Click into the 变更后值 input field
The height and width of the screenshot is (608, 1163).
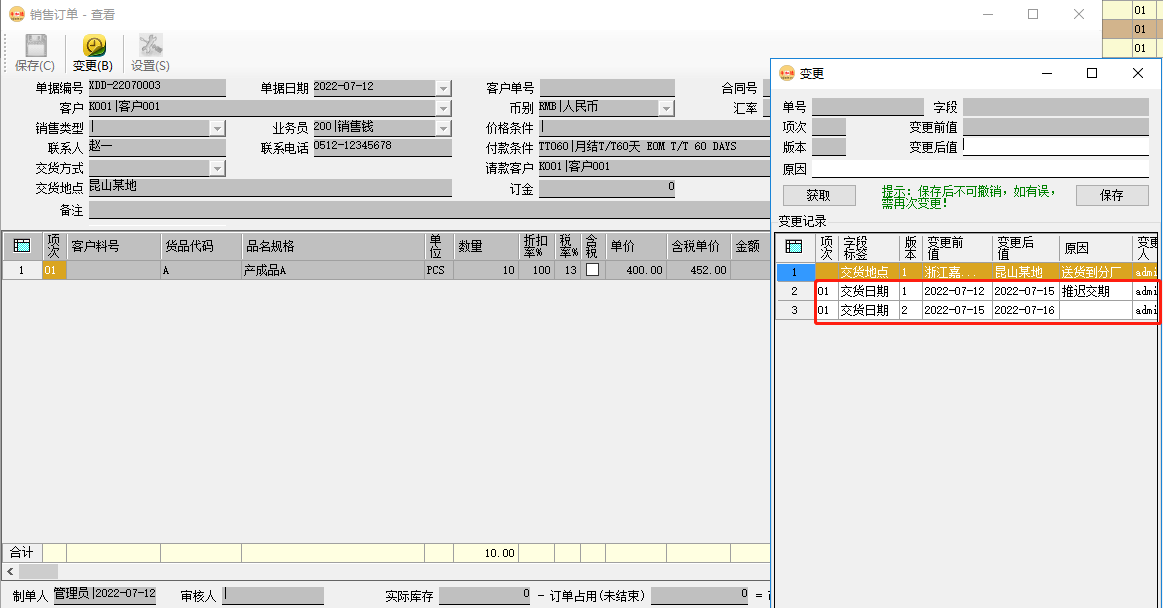(x=1055, y=147)
